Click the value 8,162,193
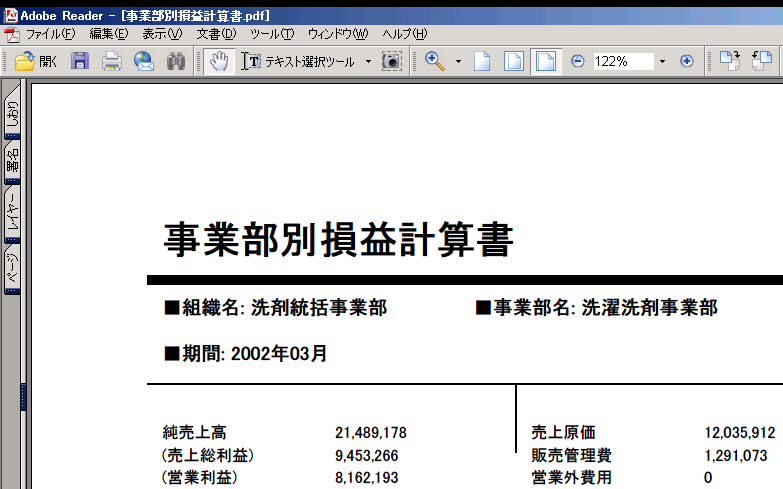783x489 pixels. pos(367,478)
